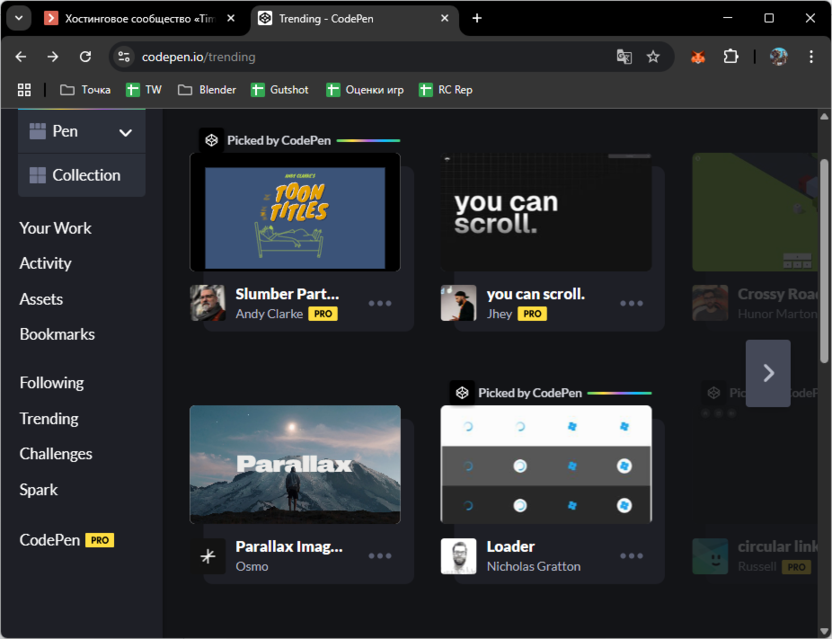This screenshot has height=639, width=832.
Task: Open the RC Rep bookmark
Action: 446,90
